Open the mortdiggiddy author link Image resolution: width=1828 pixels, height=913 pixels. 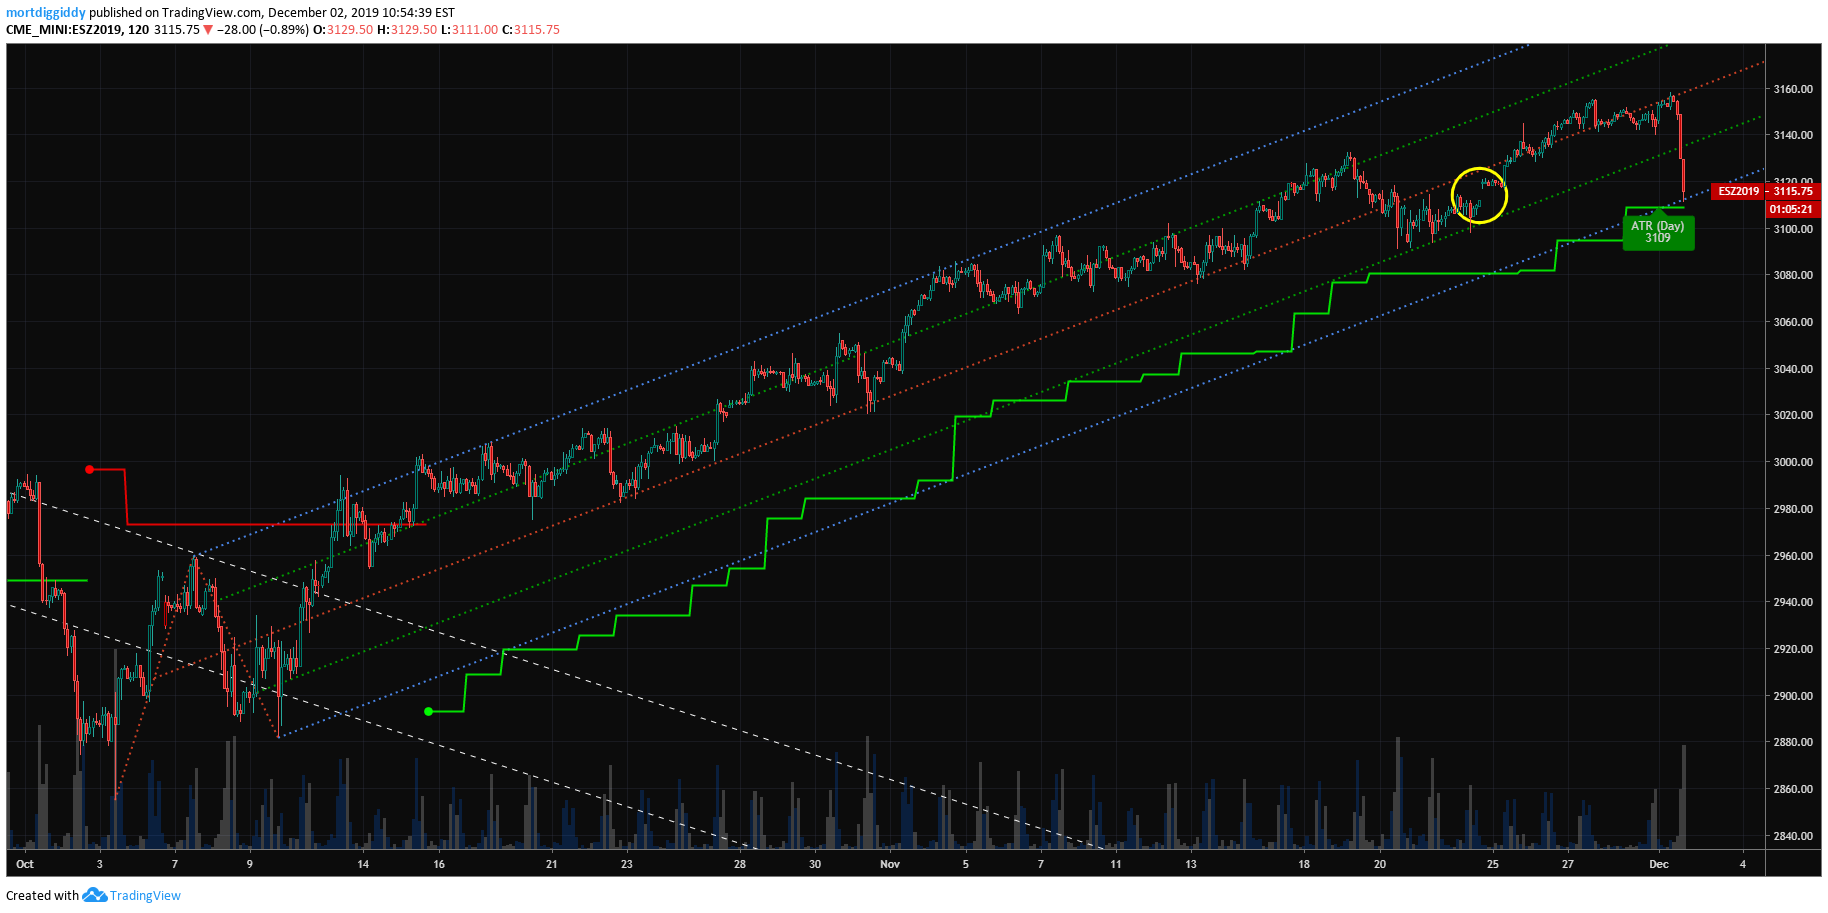tap(46, 13)
